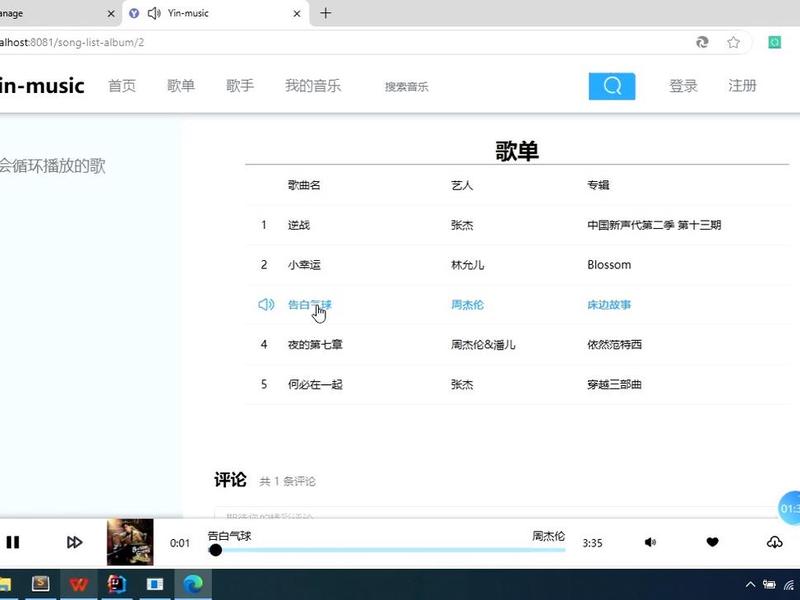This screenshot has width=800, height=600.
Task: Open IntelliJ IDEA from taskbar
Action: click(117, 584)
